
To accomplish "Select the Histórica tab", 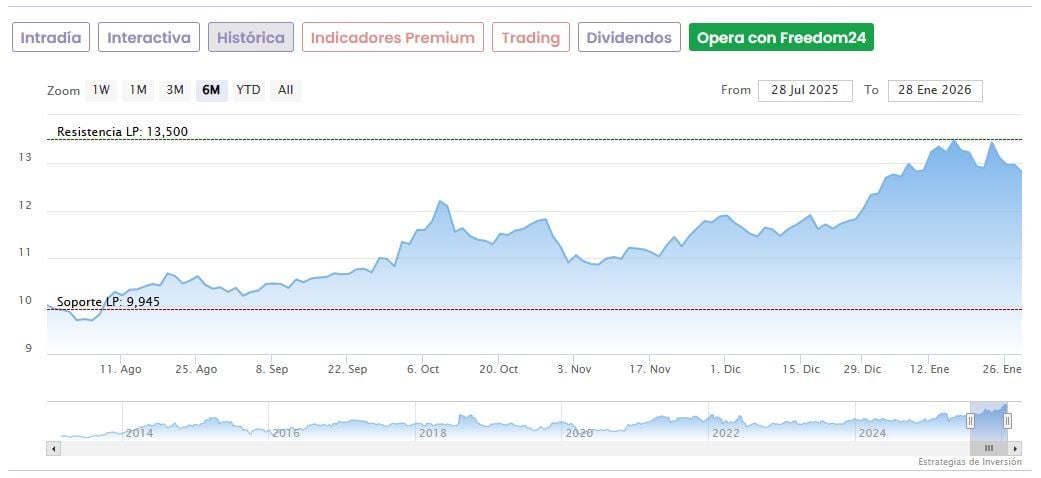I will click(x=251, y=38).
